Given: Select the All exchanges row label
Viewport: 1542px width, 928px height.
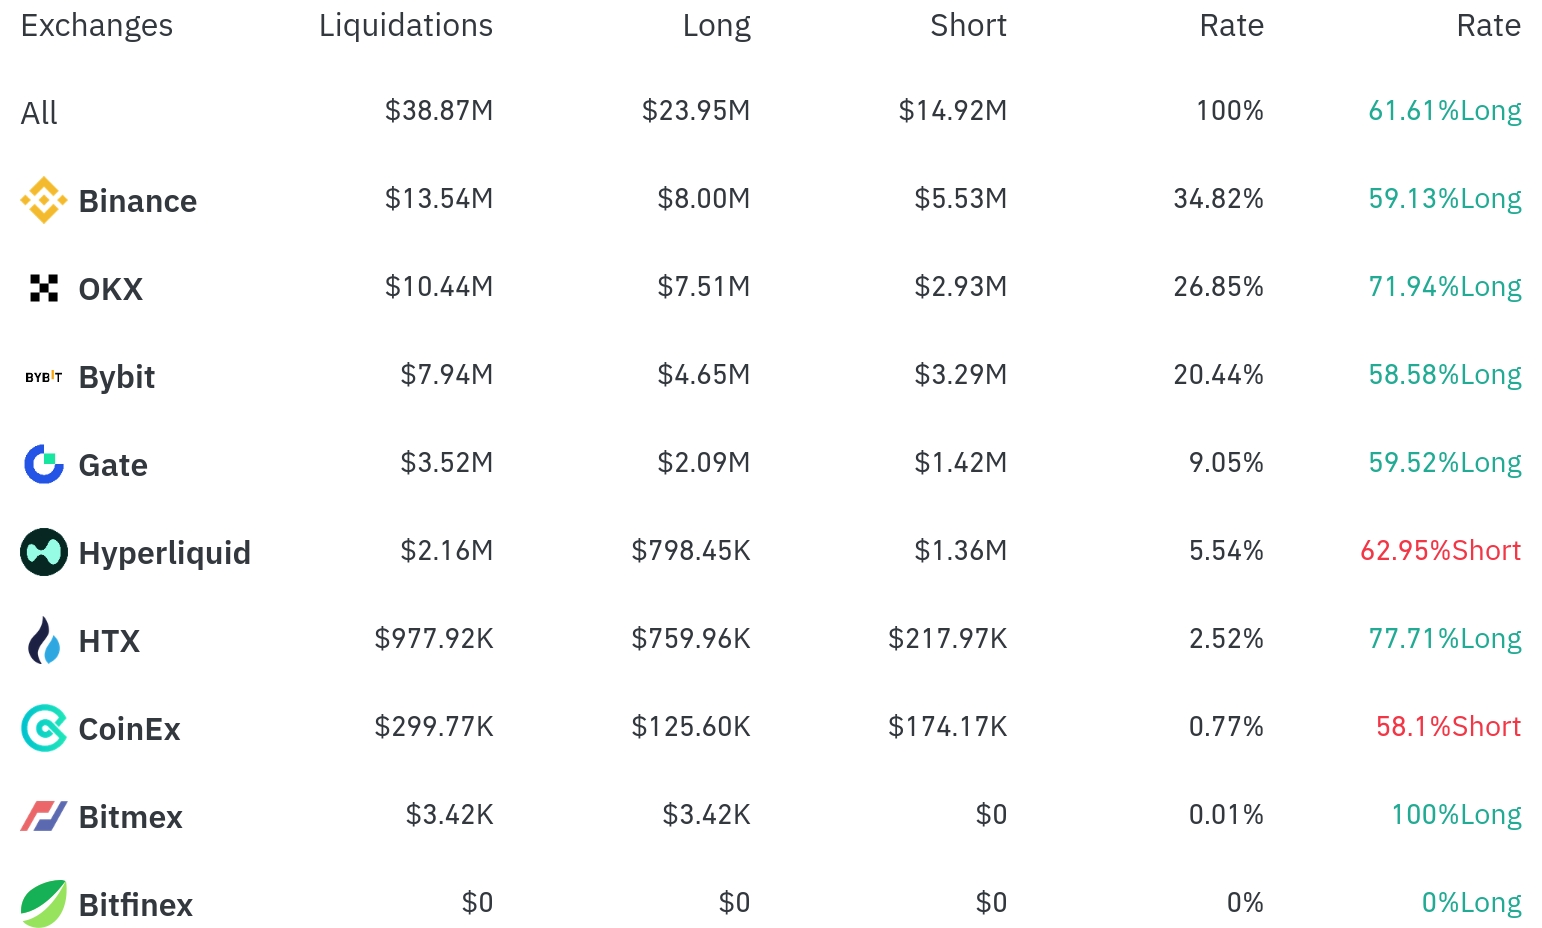Looking at the screenshot, I should (39, 113).
